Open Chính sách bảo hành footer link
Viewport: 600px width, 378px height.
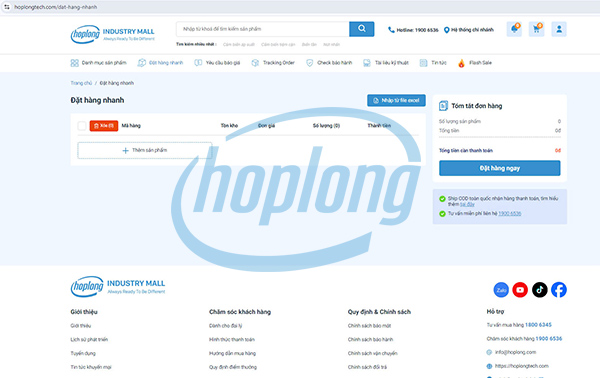point(370,339)
